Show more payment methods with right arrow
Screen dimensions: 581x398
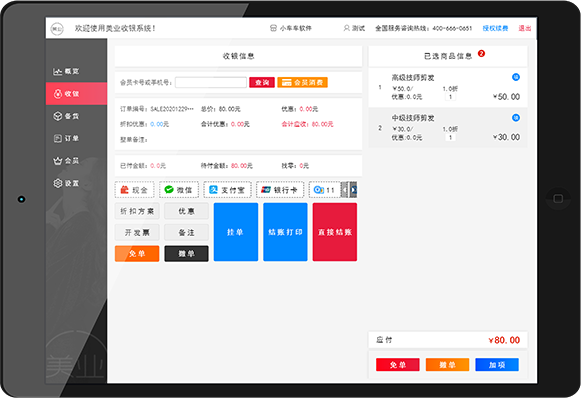click(x=353, y=190)
